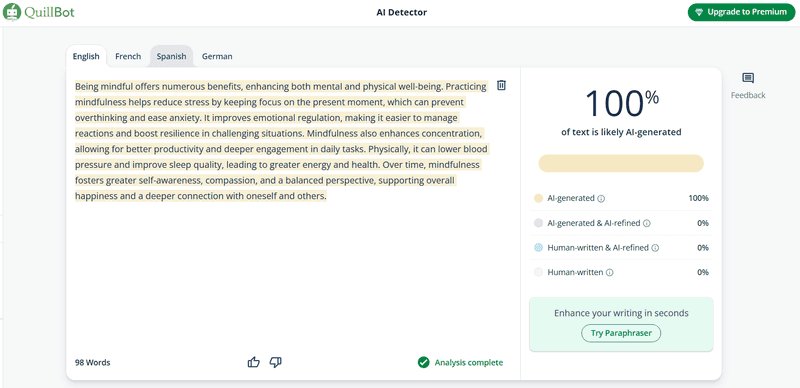The width and height of the screenshot is (800, 388).
Task: Select the German language tab
Action: click(x=217, y=56)
